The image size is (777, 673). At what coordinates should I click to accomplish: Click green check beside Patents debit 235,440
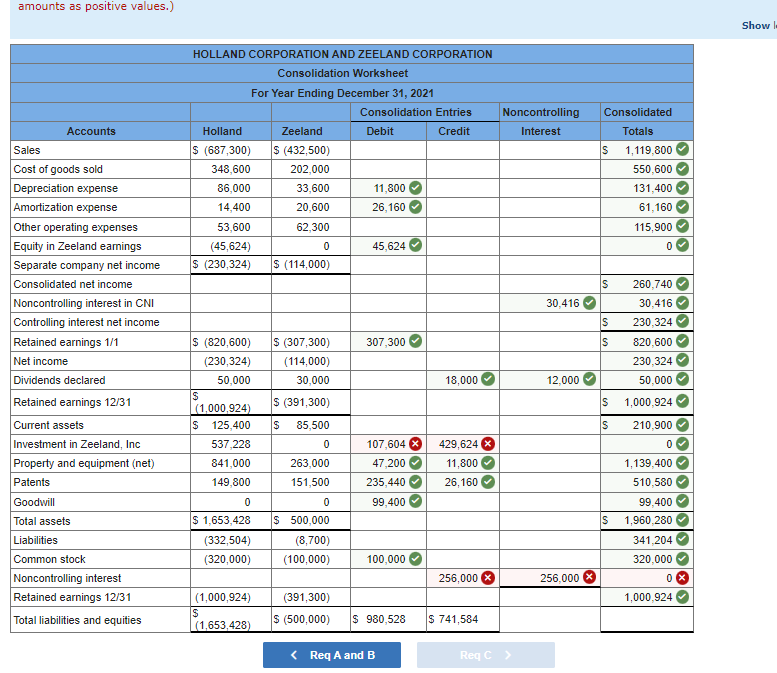tap(415, 482)
